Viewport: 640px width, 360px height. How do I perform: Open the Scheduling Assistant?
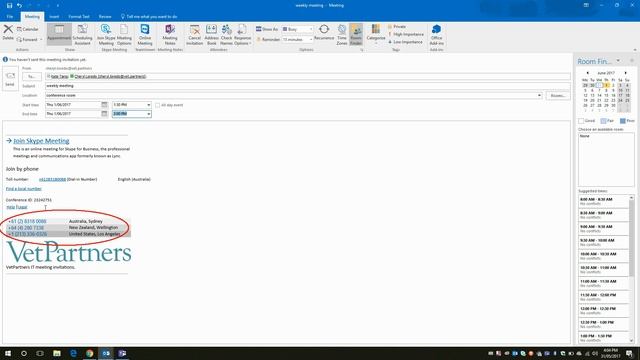pyautogui.click(x=82, y=34)
